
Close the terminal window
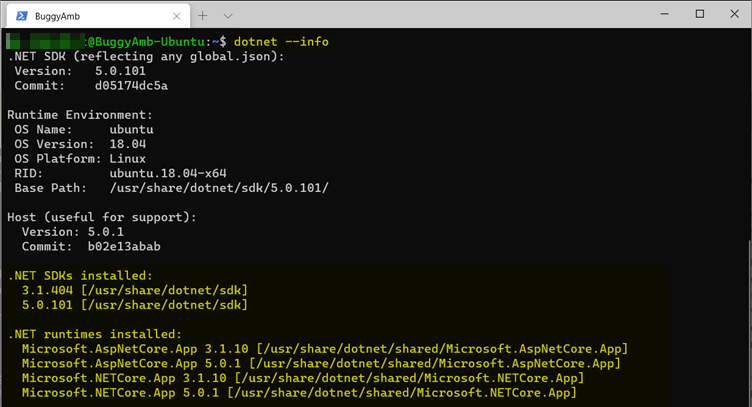(734, 14)
